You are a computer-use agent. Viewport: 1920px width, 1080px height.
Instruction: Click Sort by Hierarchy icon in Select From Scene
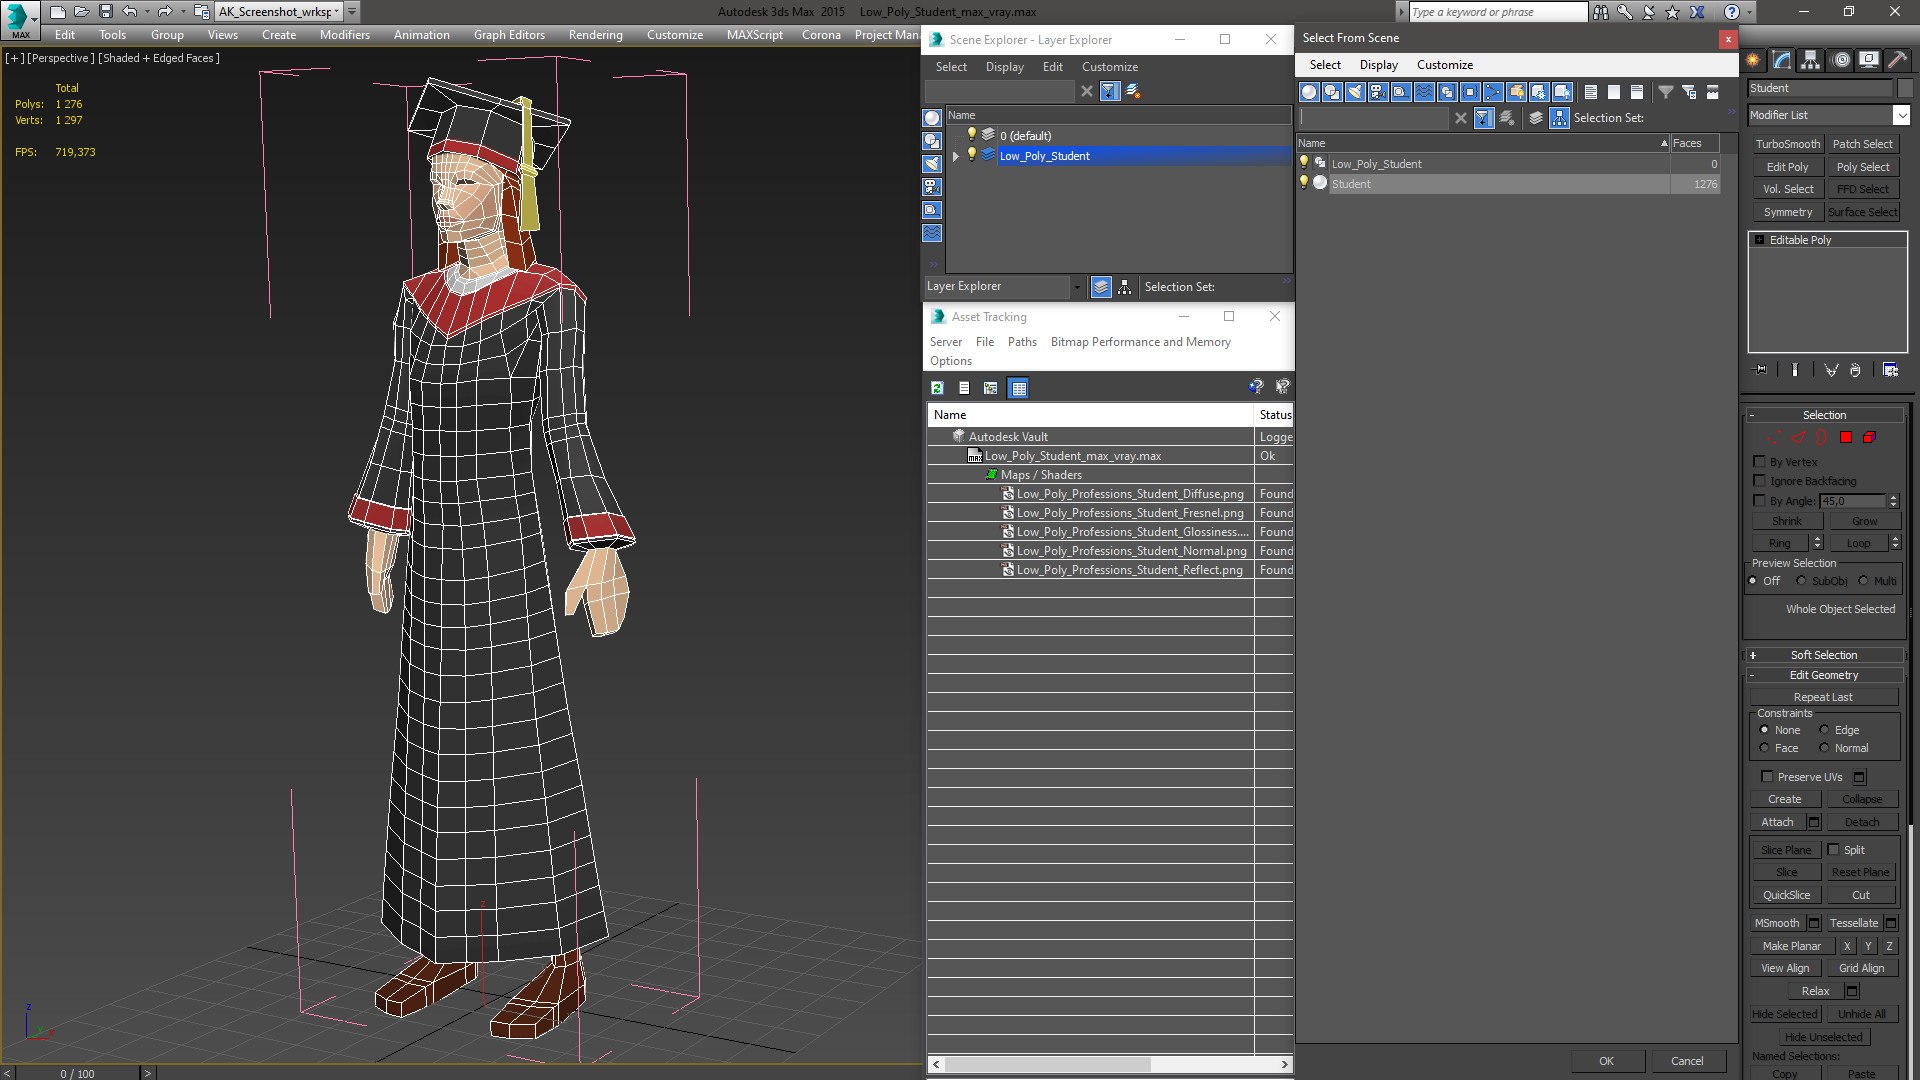[x=1560, y=118]
